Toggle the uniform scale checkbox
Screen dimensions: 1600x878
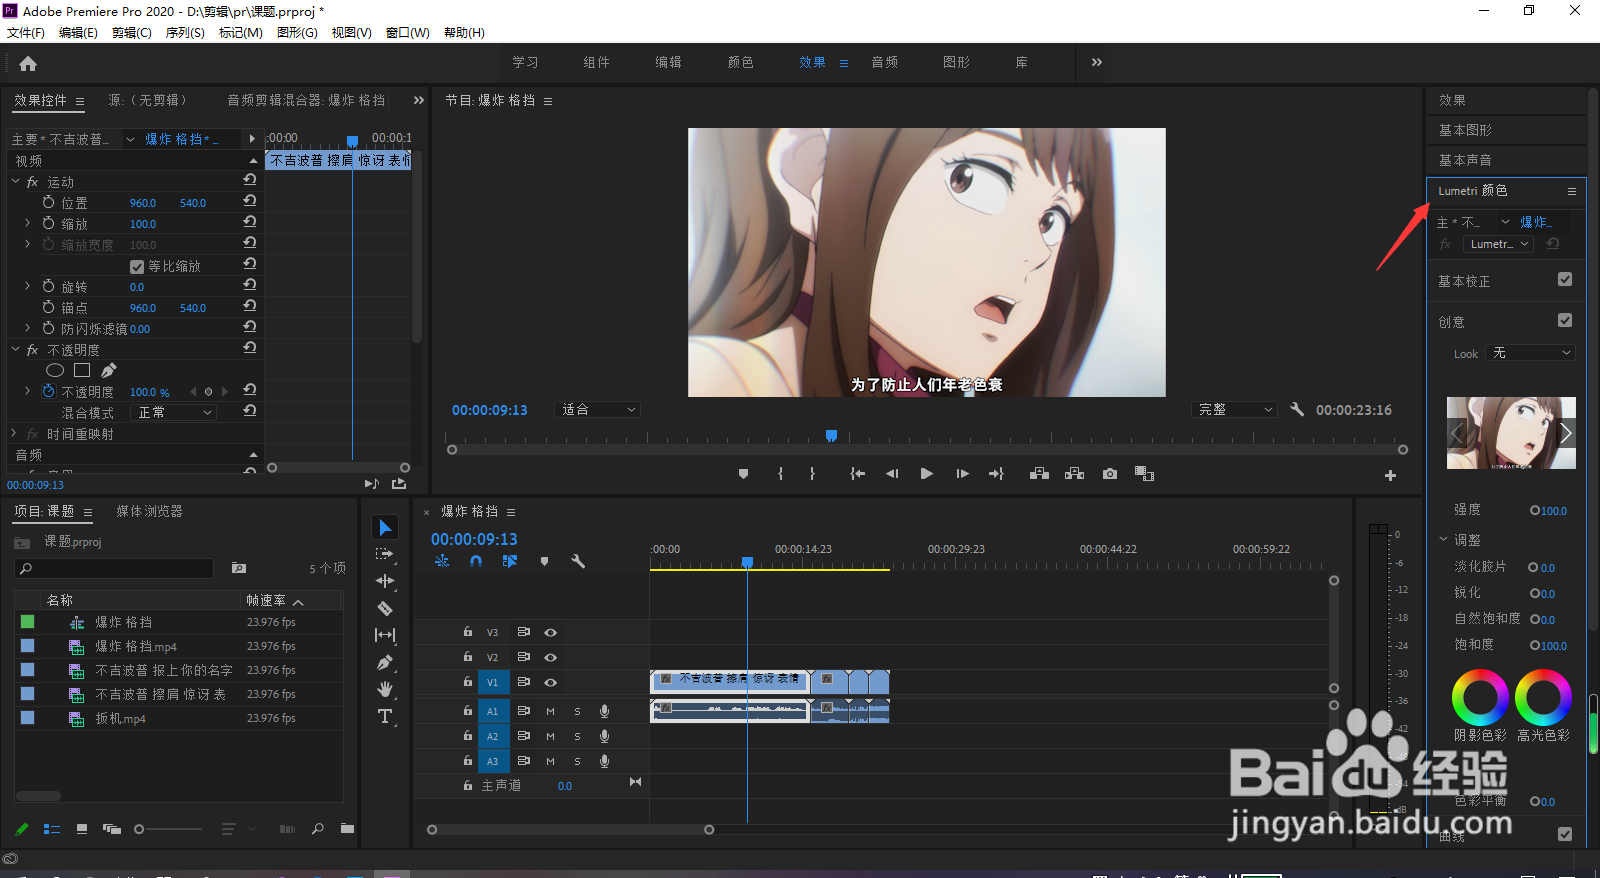[137, 267]
